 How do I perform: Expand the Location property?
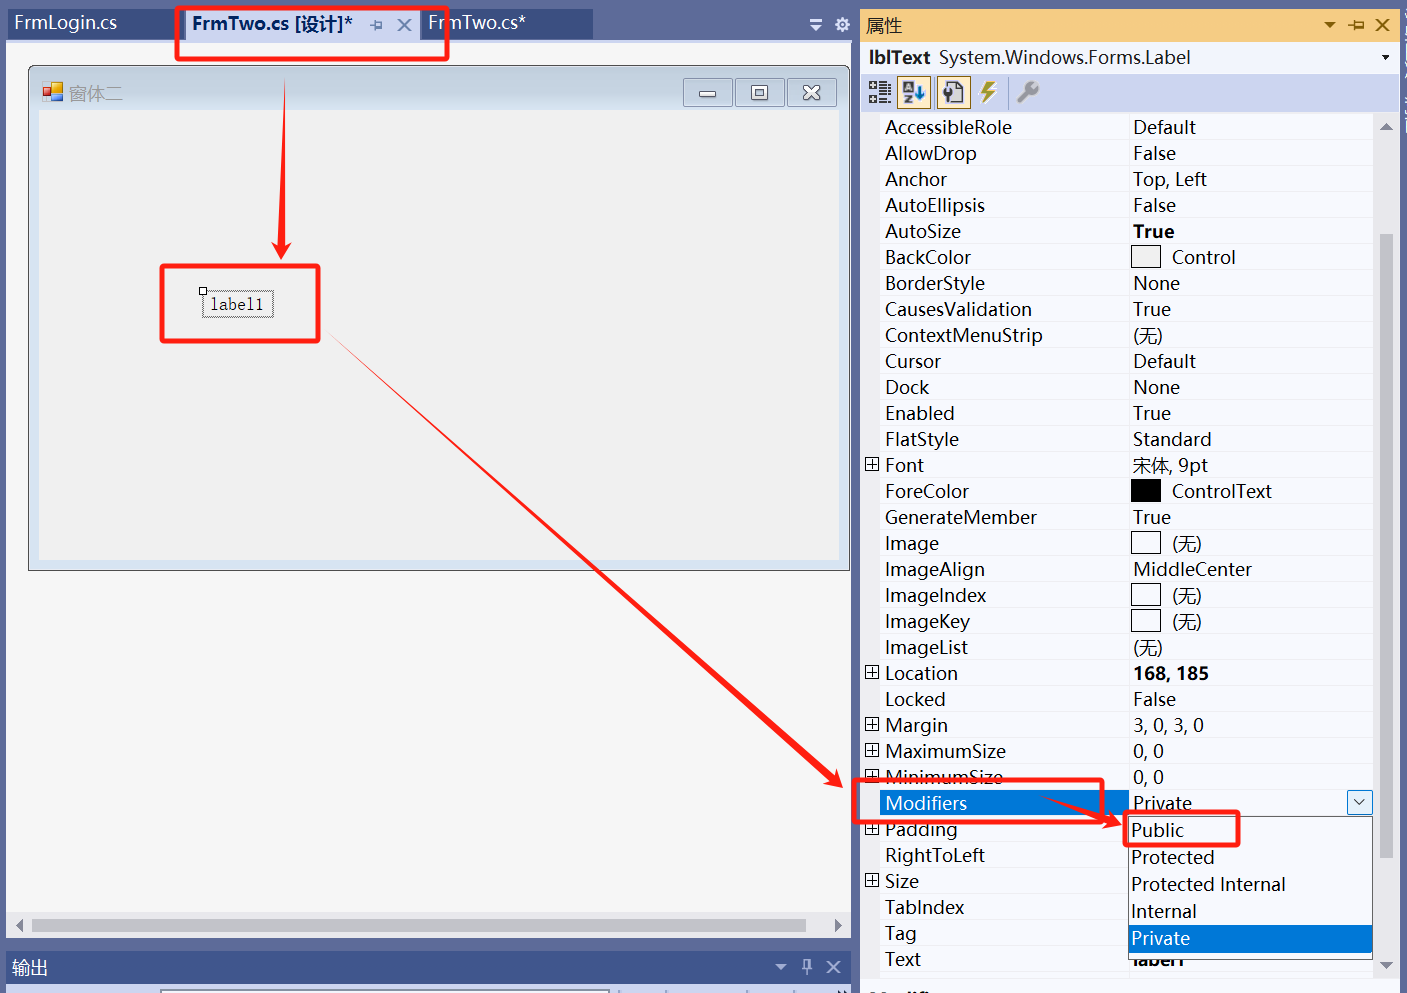tap(872, 673)
